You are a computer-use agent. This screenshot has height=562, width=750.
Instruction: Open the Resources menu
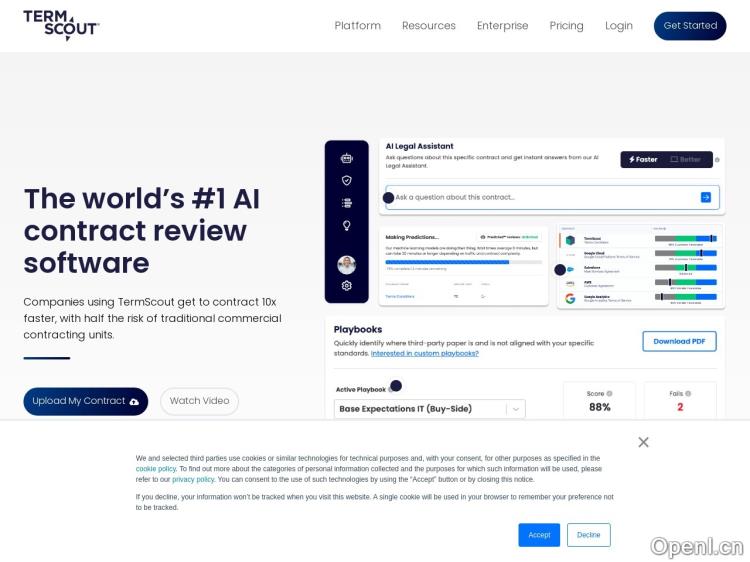point(428,26)
